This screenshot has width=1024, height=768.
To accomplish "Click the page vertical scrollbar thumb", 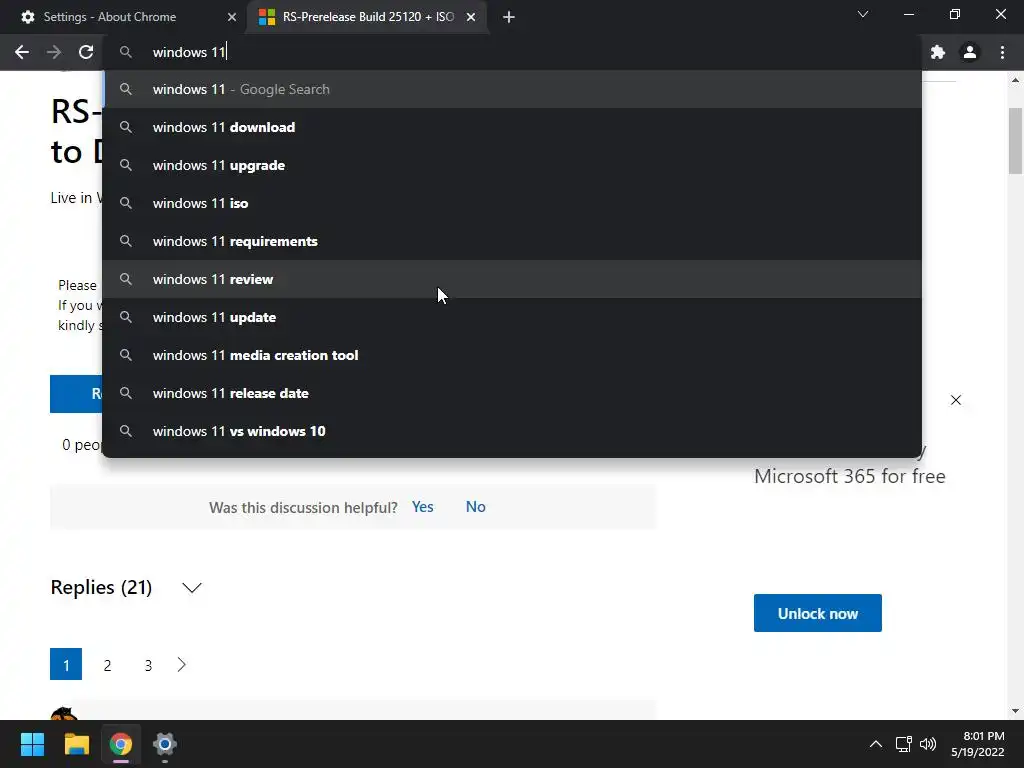I will 1015,140.
